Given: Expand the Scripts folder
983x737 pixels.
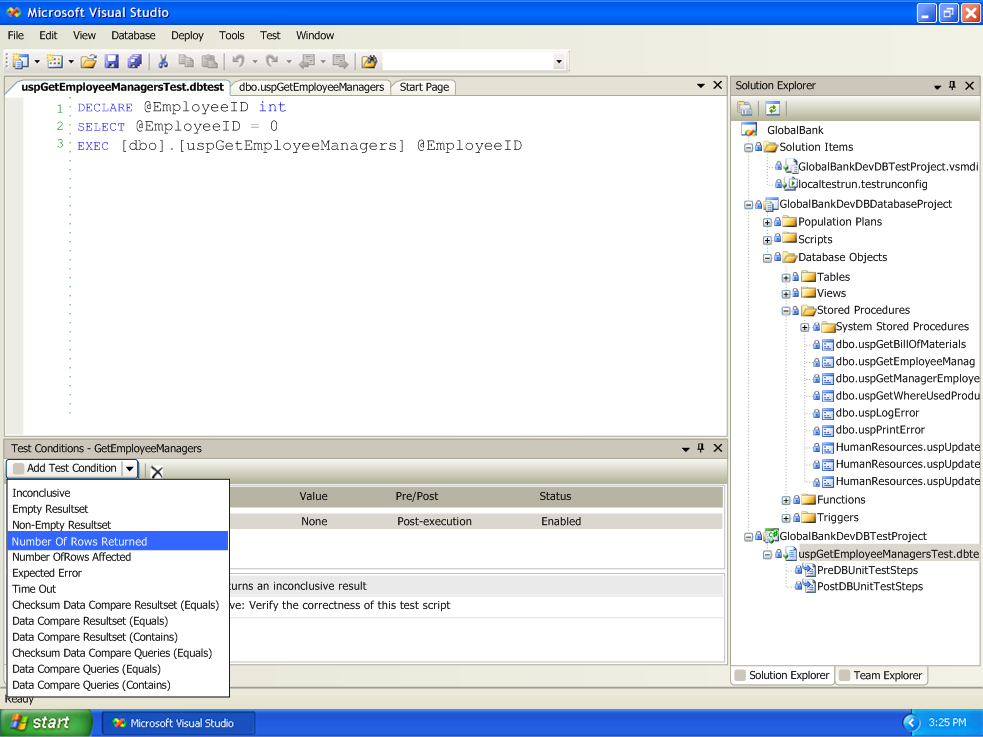Looking at the screenshot, I should click(x=767, y=240).
